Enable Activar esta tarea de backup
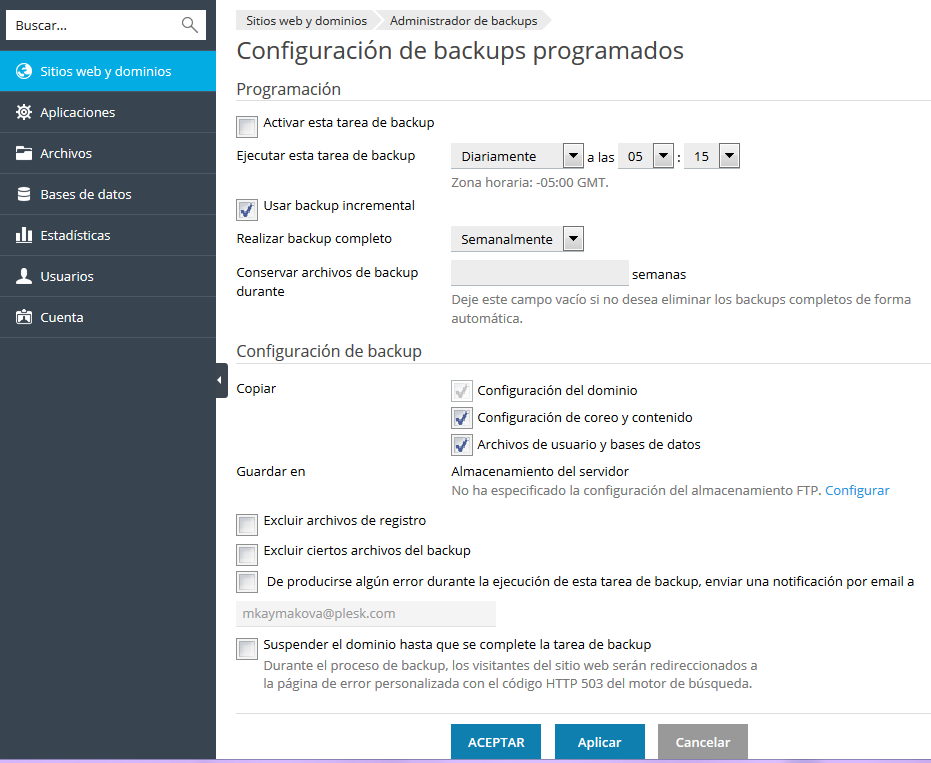 (247, 127)
